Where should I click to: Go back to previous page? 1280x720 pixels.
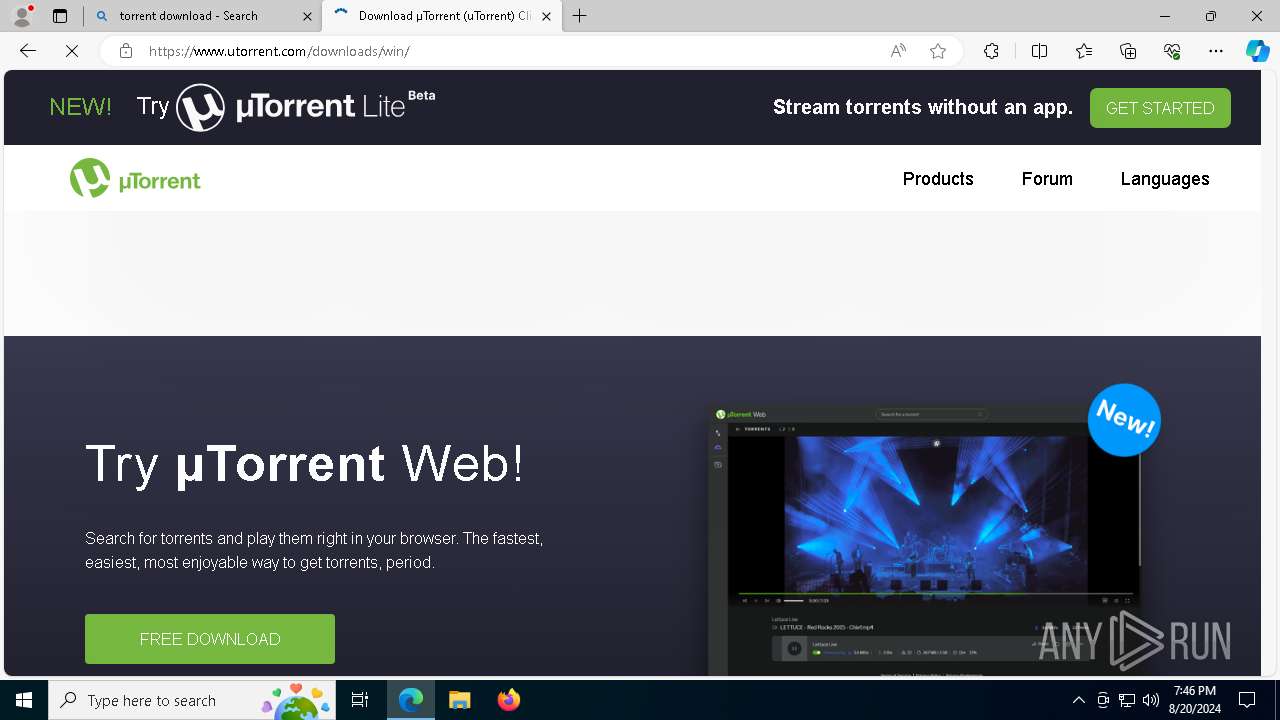(x=28, y=51)
